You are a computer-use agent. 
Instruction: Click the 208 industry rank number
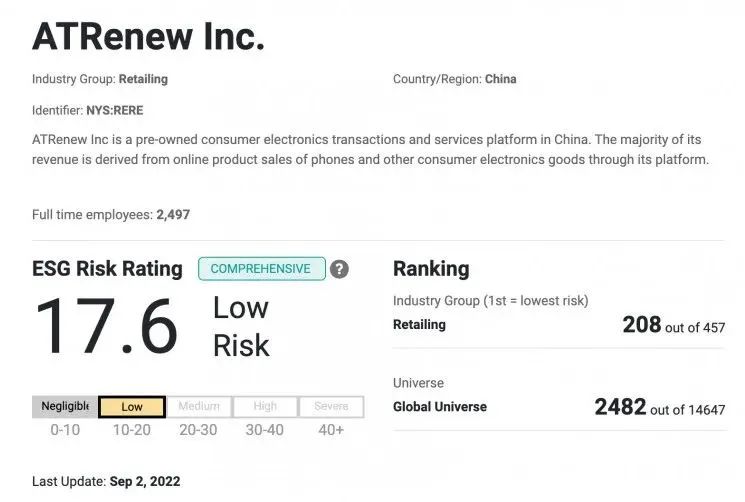tap(641, 325)
